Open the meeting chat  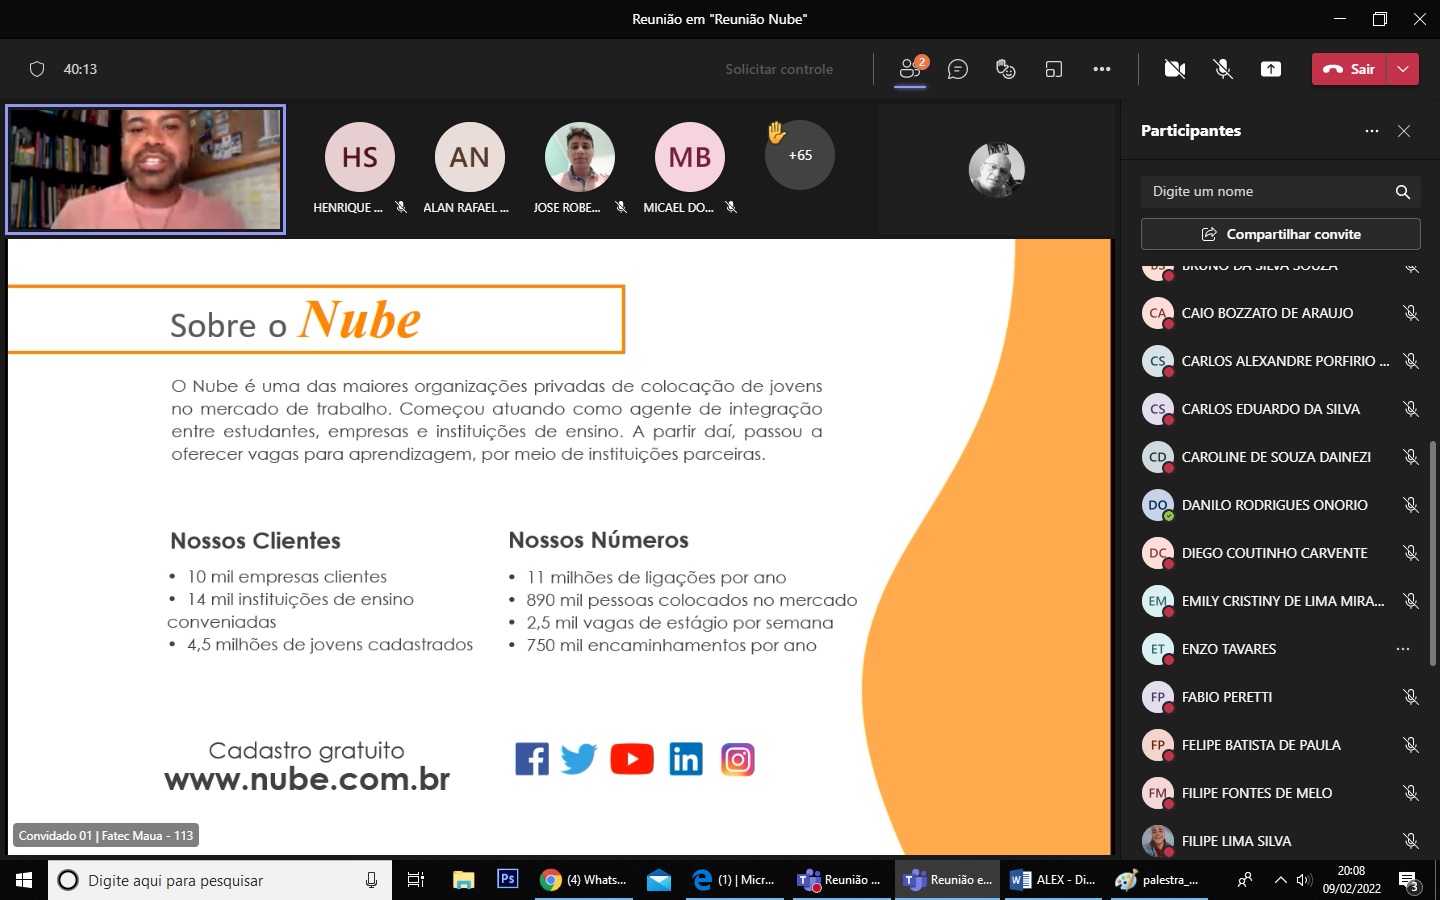[958, 69]
